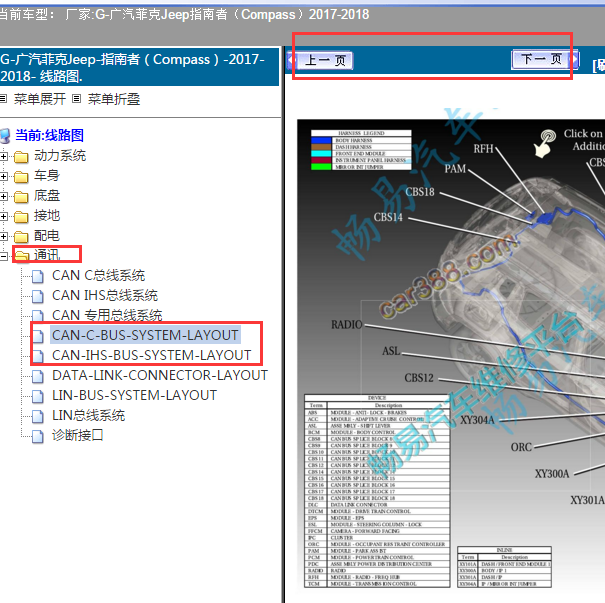Click the PAM label in diagram

click(455, 169)
